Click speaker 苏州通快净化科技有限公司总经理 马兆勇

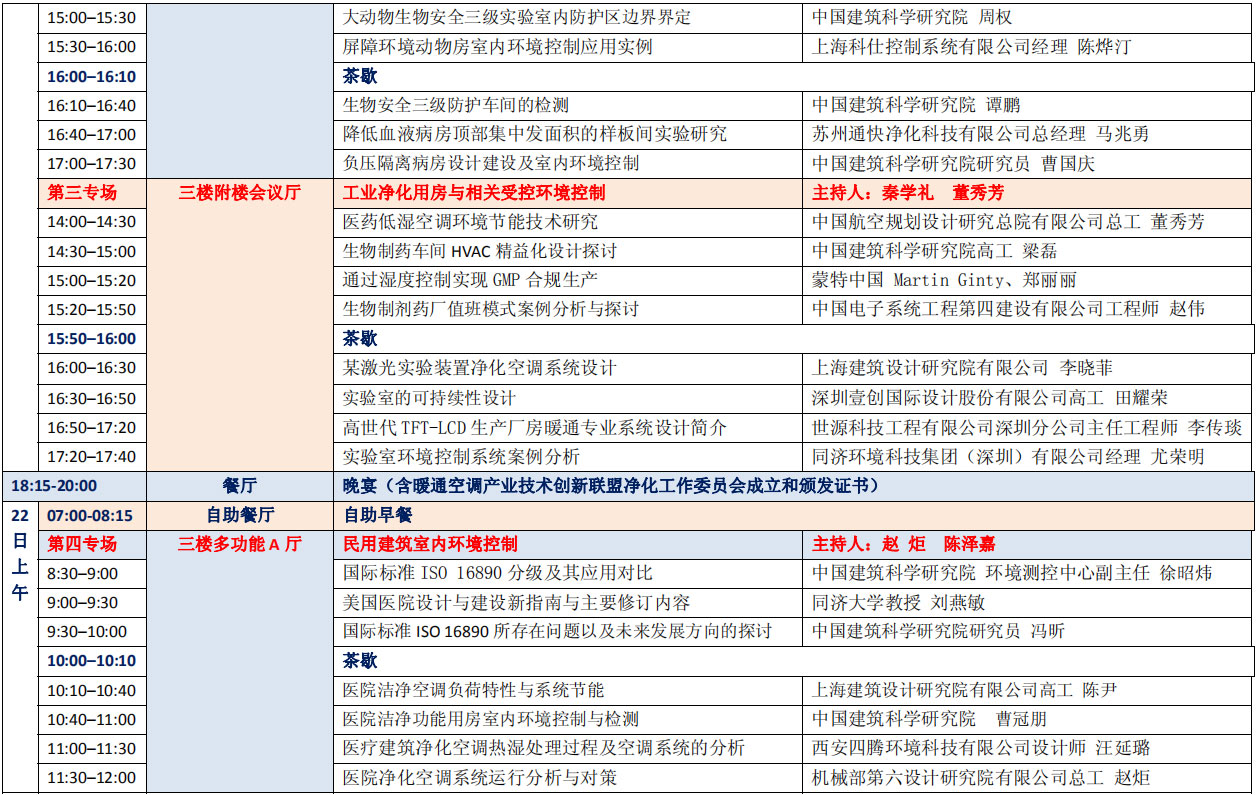[x=981, y=134]
